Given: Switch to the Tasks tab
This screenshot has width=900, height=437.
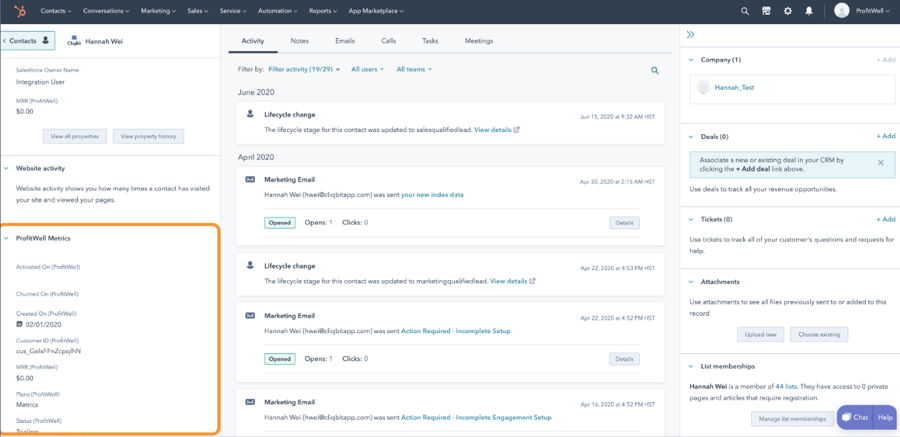Looking at the screenshot, I should pyautogui.click(x=430, y=41).
